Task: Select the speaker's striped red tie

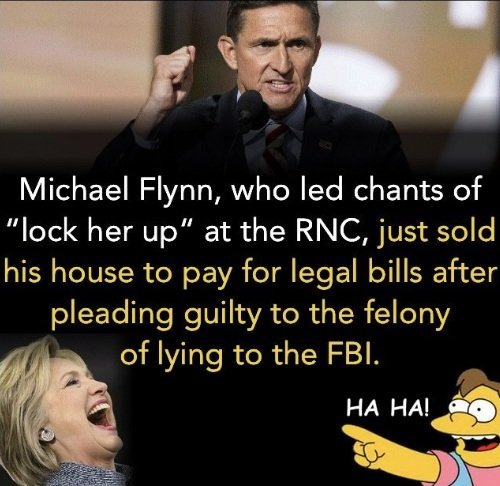Action: click(274, 147)
